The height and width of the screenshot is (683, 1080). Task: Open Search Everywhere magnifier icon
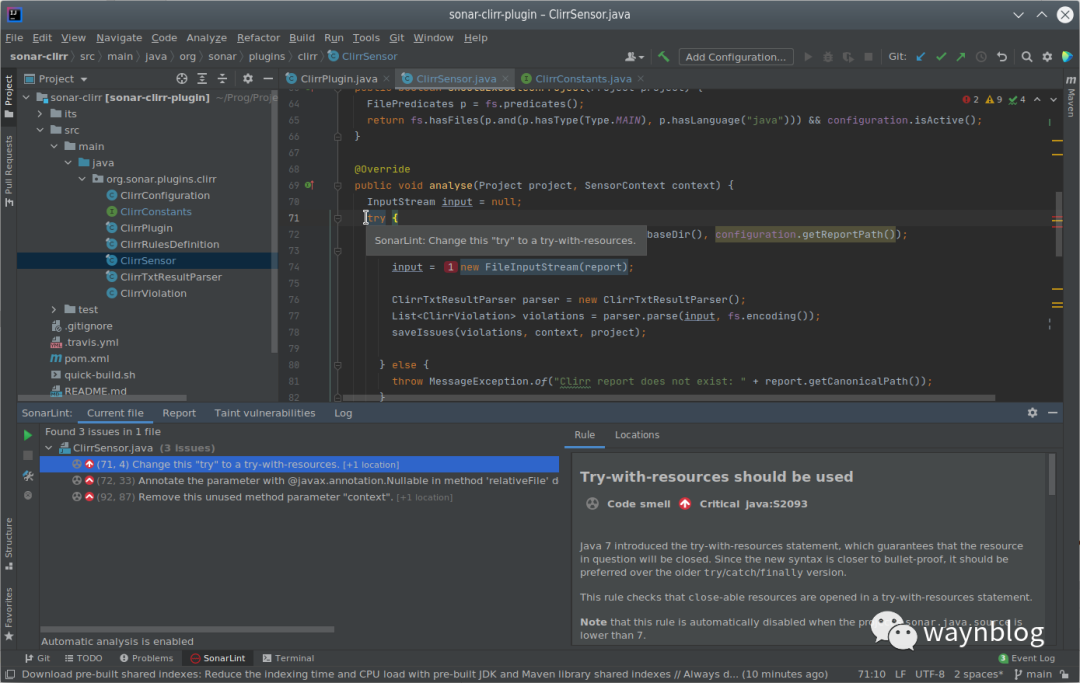click(1027, 57)
